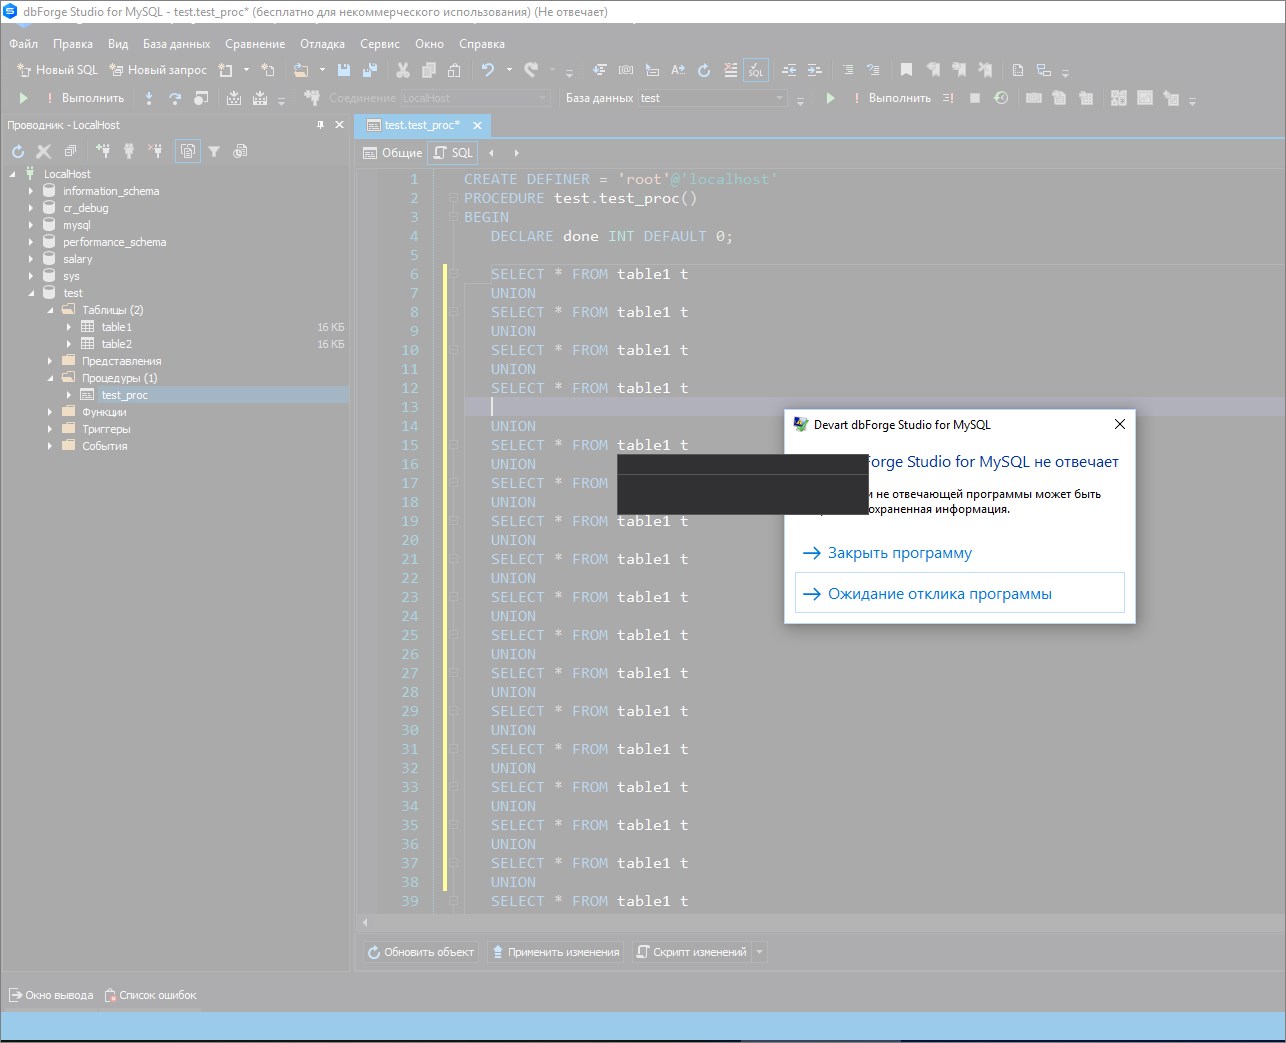Click the Stop execution square icon
1286x1043 pixels.
pos(975,98)
